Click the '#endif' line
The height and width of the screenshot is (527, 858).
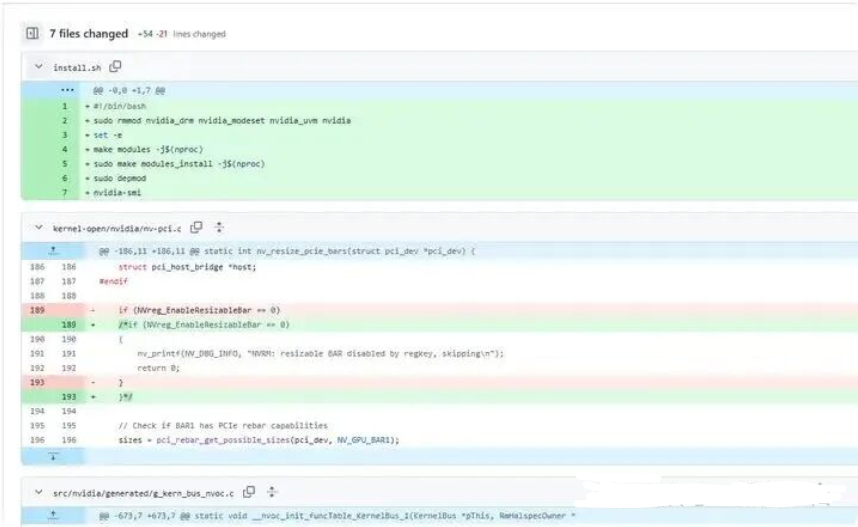pos(113,281)
